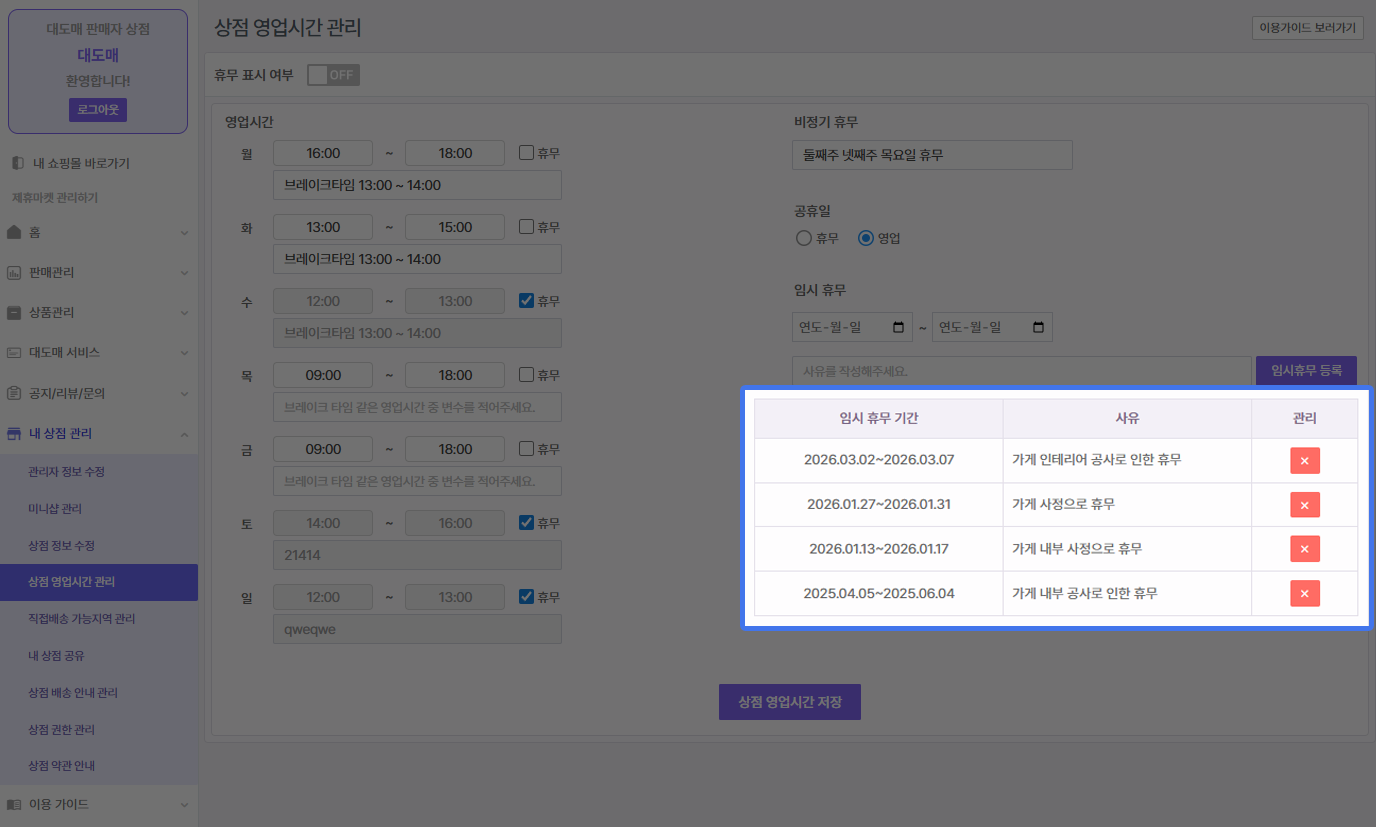Open calendar picker for temporary closure start date

click(898, 327)
